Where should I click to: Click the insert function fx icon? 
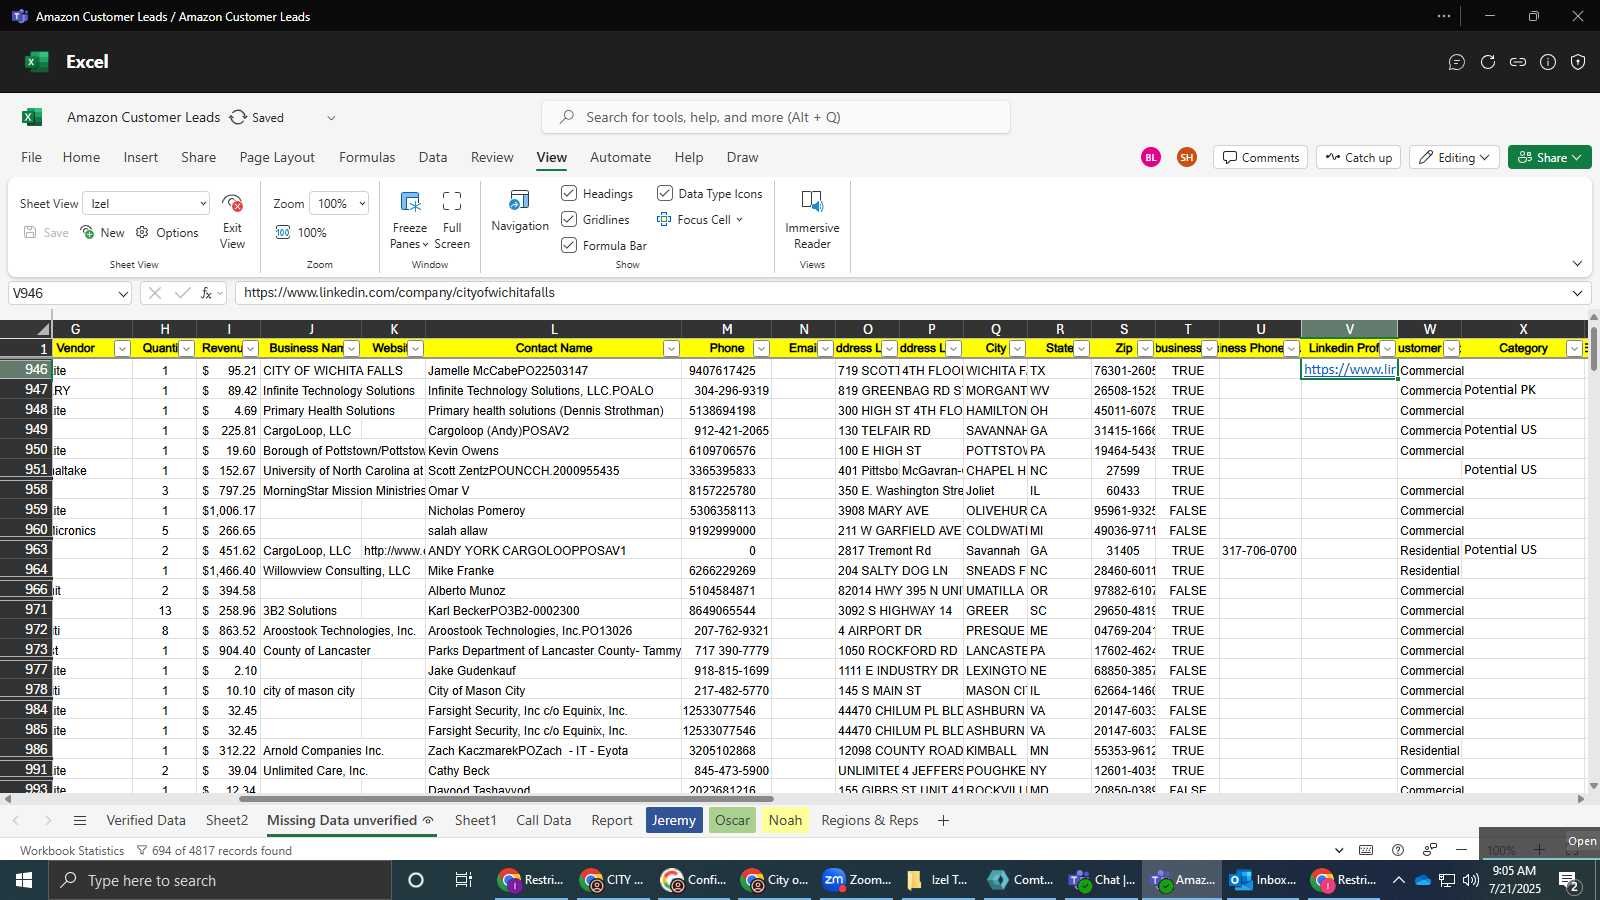[207, 293]
